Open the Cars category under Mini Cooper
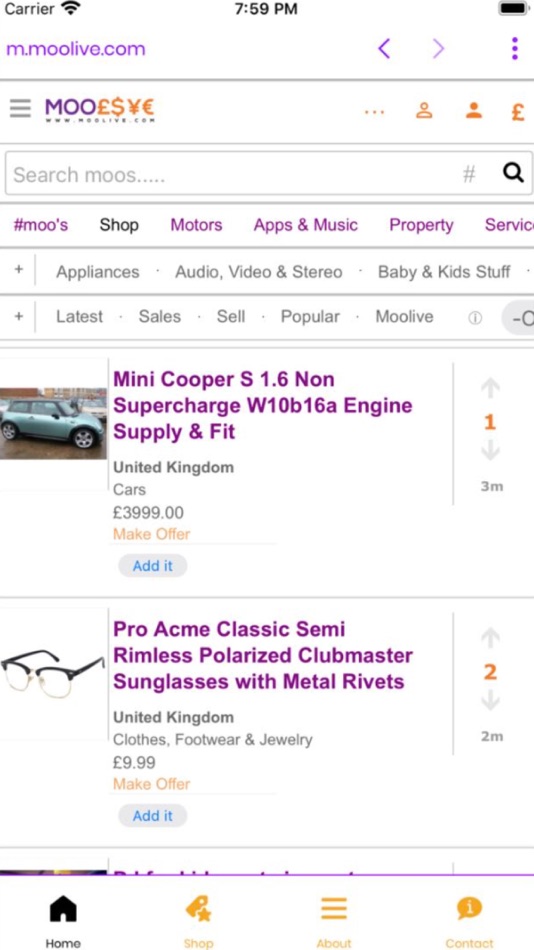534x950 pixels. coord(129,489)
